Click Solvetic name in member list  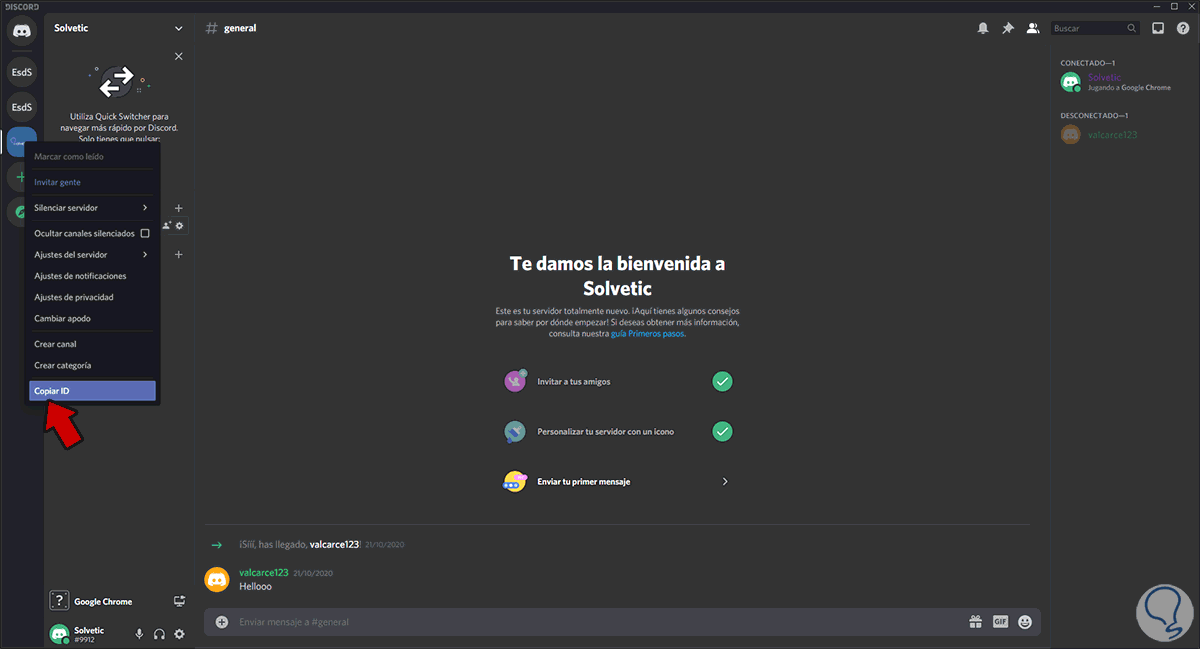pos(1104,77)
